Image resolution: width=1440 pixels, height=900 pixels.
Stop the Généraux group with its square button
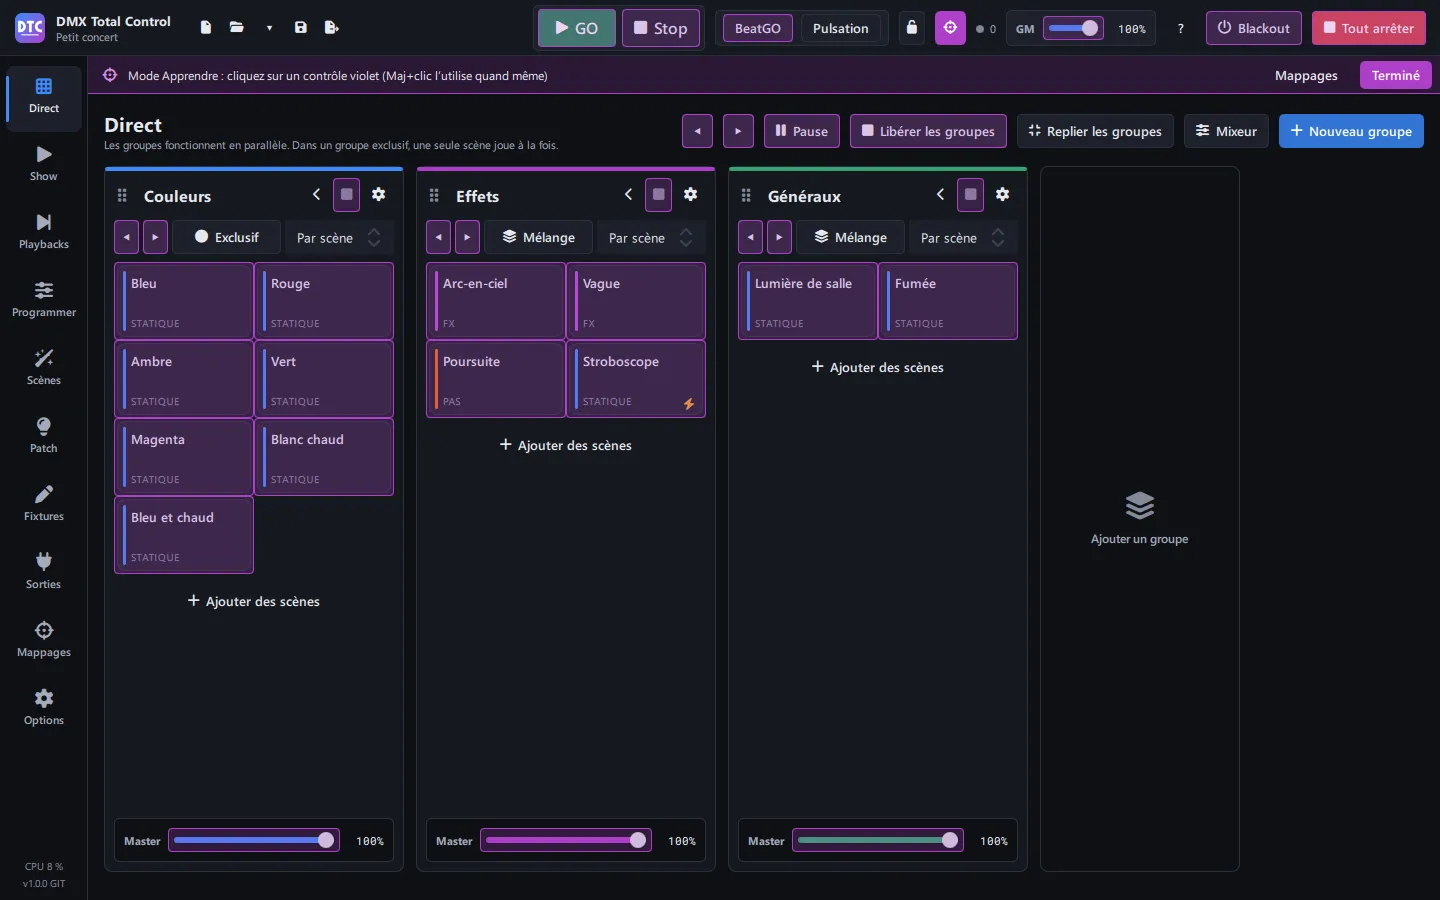pos(971,195)
